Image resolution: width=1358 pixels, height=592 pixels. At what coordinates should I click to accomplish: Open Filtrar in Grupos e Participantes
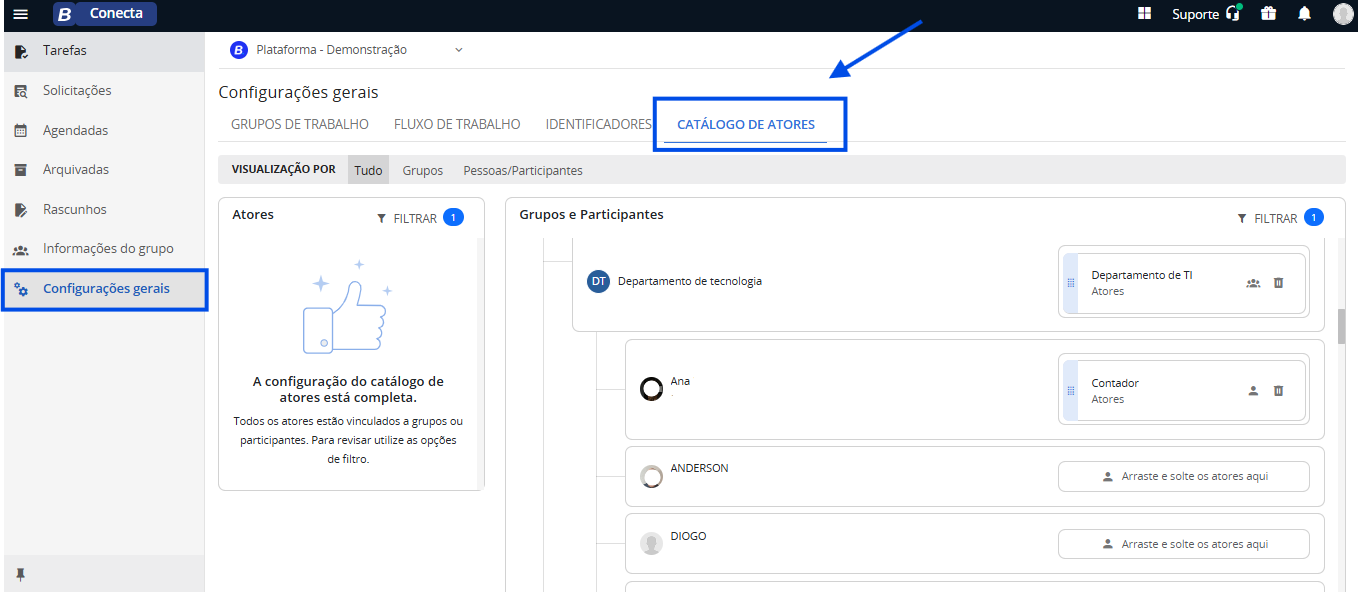tap(1267, 218)
